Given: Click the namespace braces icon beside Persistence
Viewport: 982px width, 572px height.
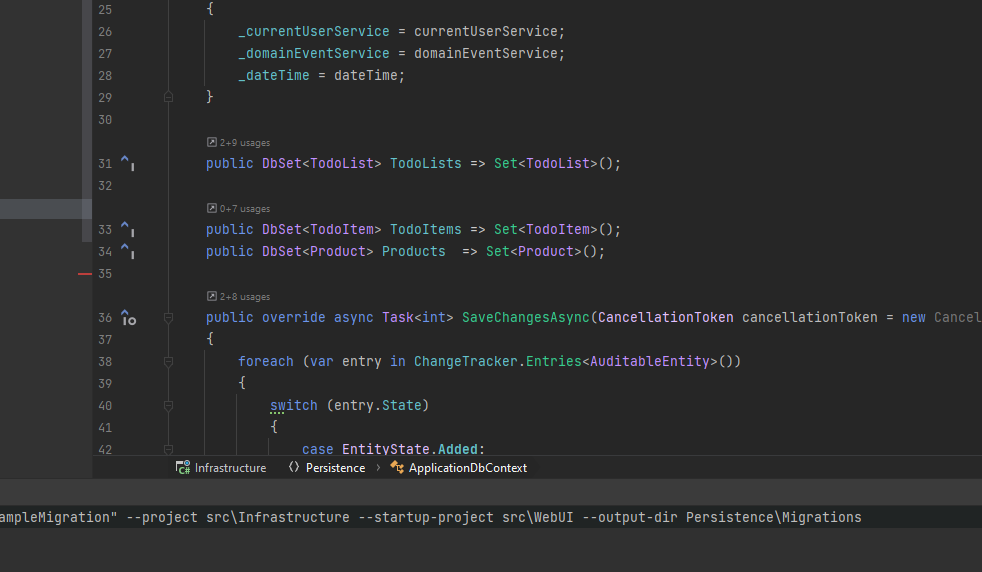Looking at the screenshot, I should pos(294,467).
